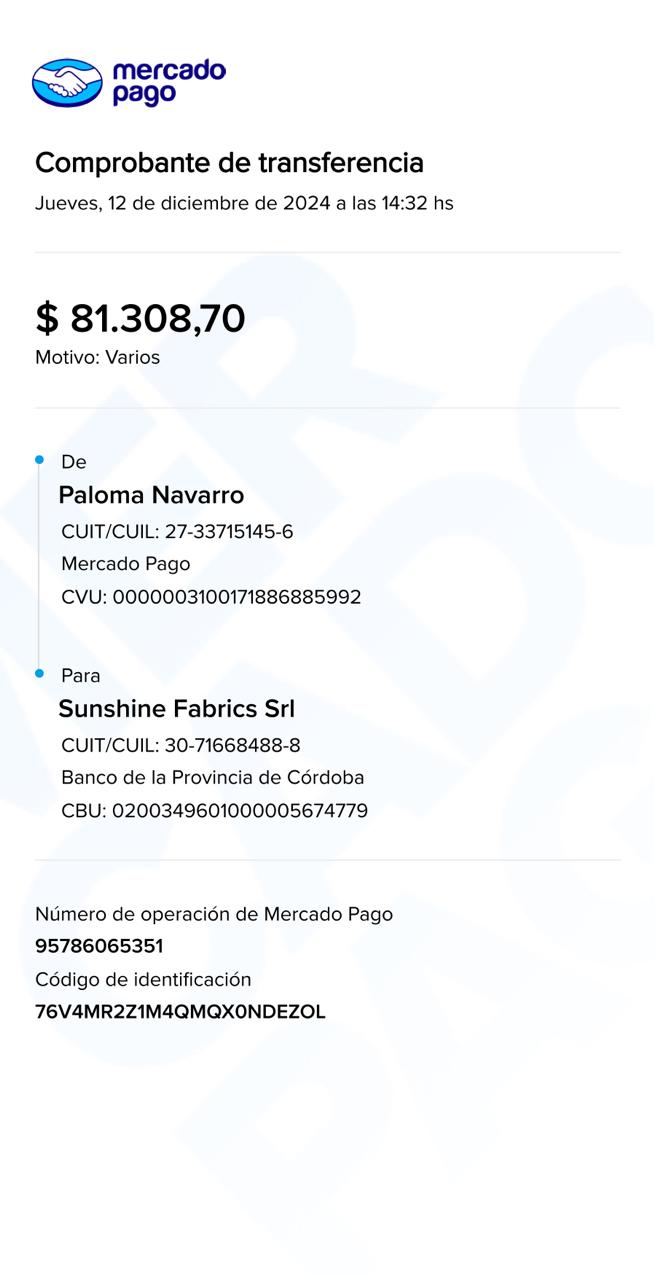Select the recipient CBU number
The width and height of the screenshot is (655, 1280).
point(240,811)
